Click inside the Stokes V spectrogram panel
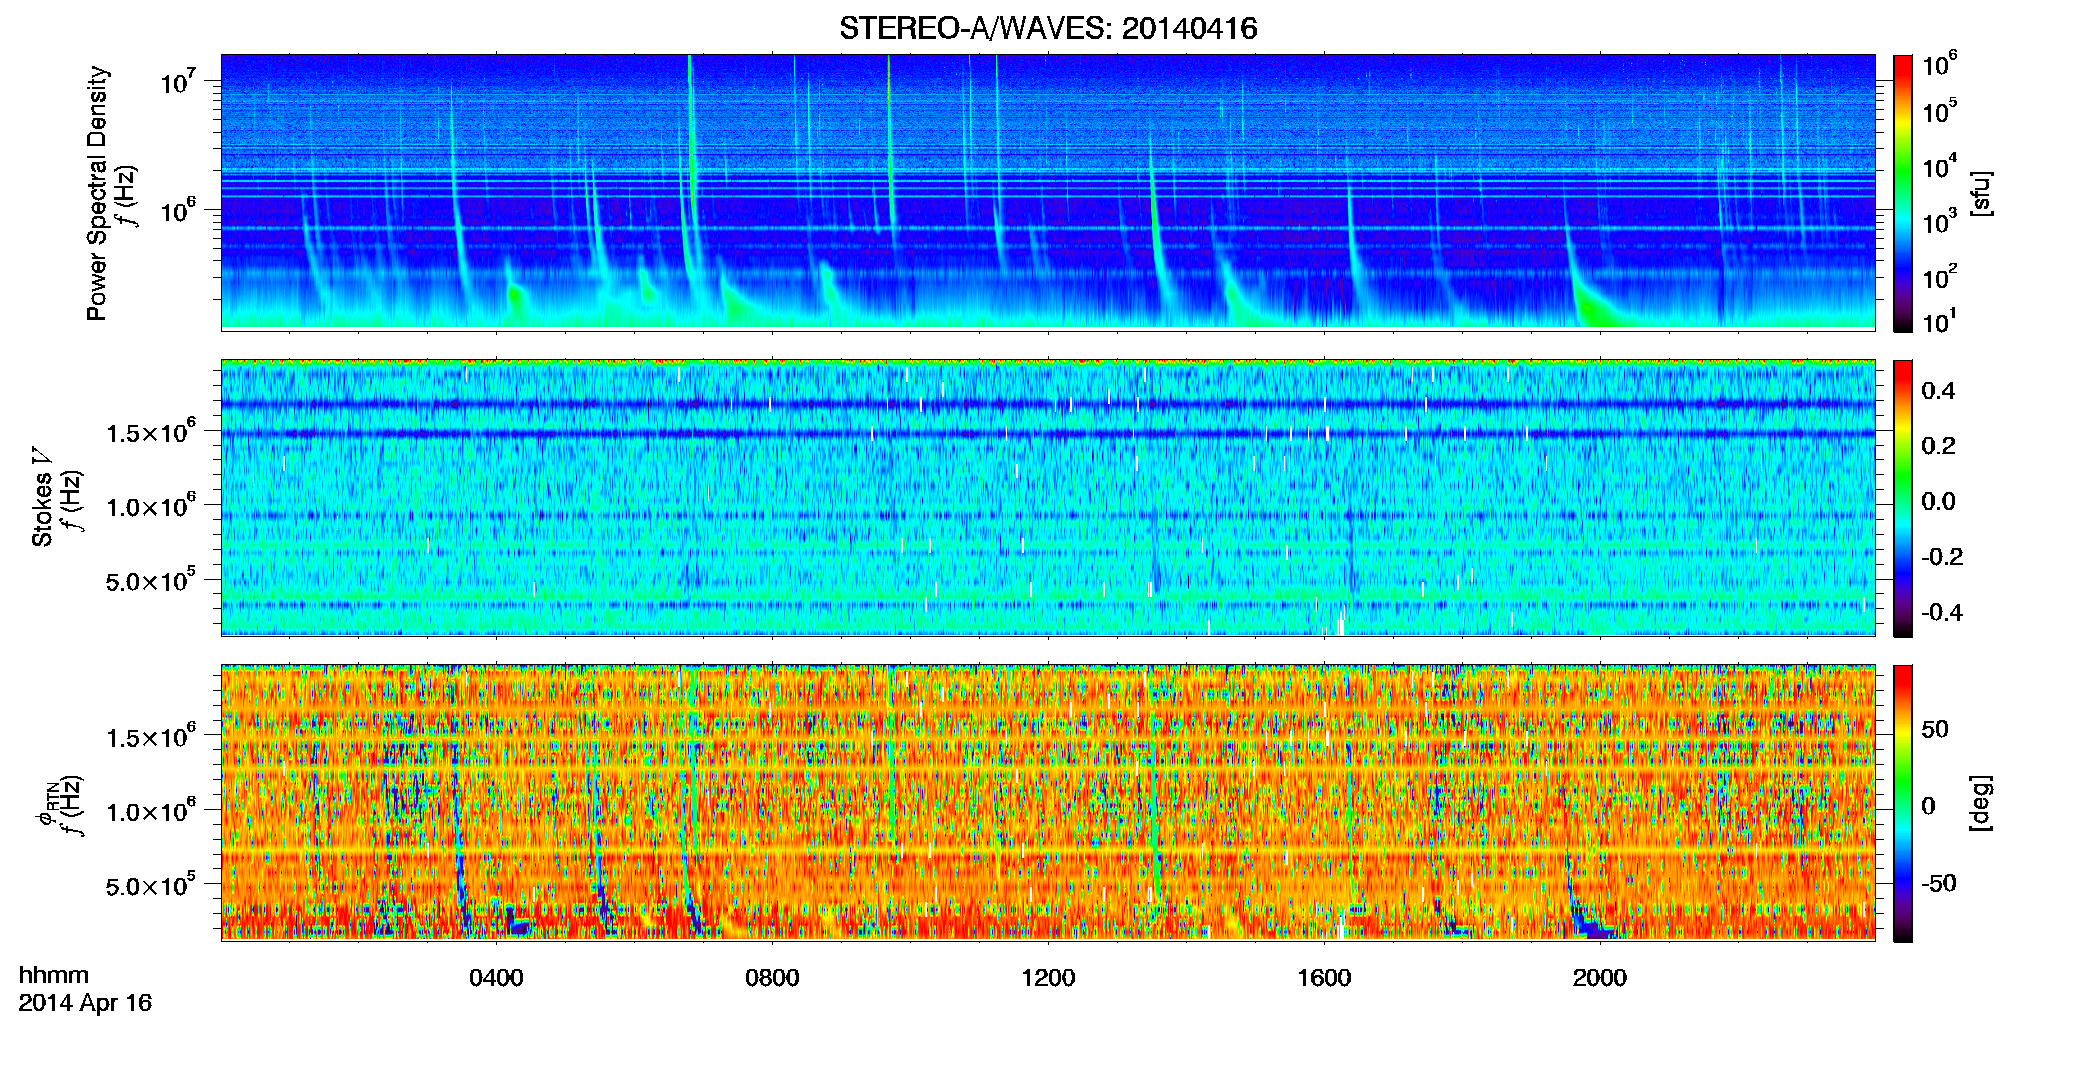The image size is (2096, 1080). point(1048,497)
